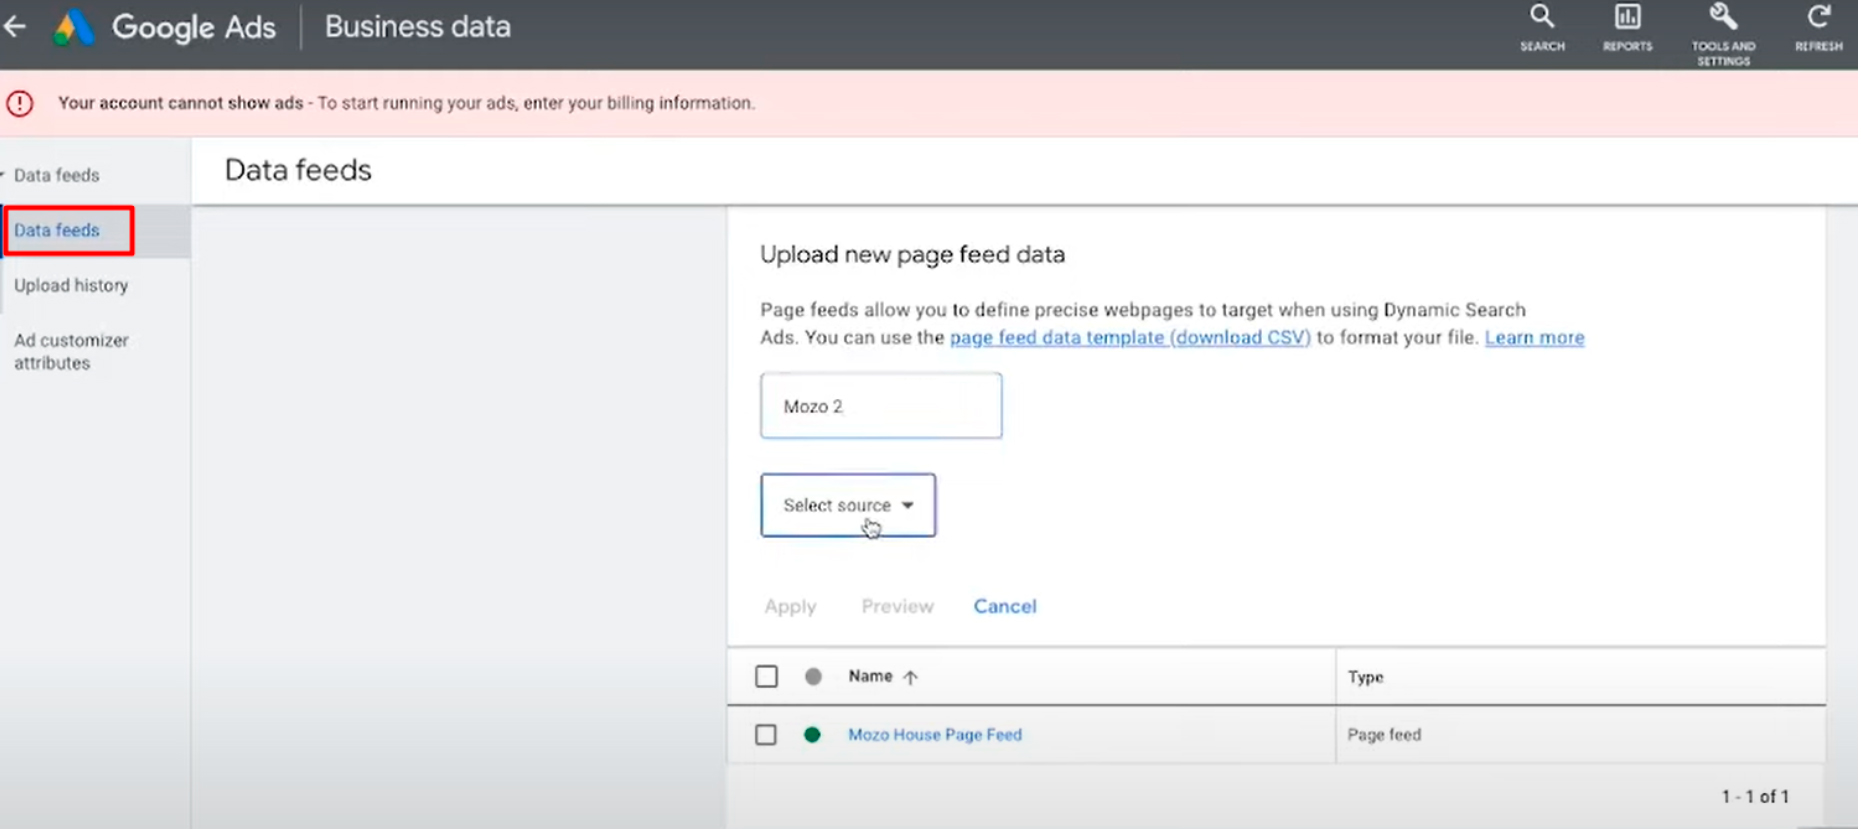The width and height of the screenshot is (1861, 830).
Task: Open Ad customizer attributes in sidebar
Action: tap(71, 352)
